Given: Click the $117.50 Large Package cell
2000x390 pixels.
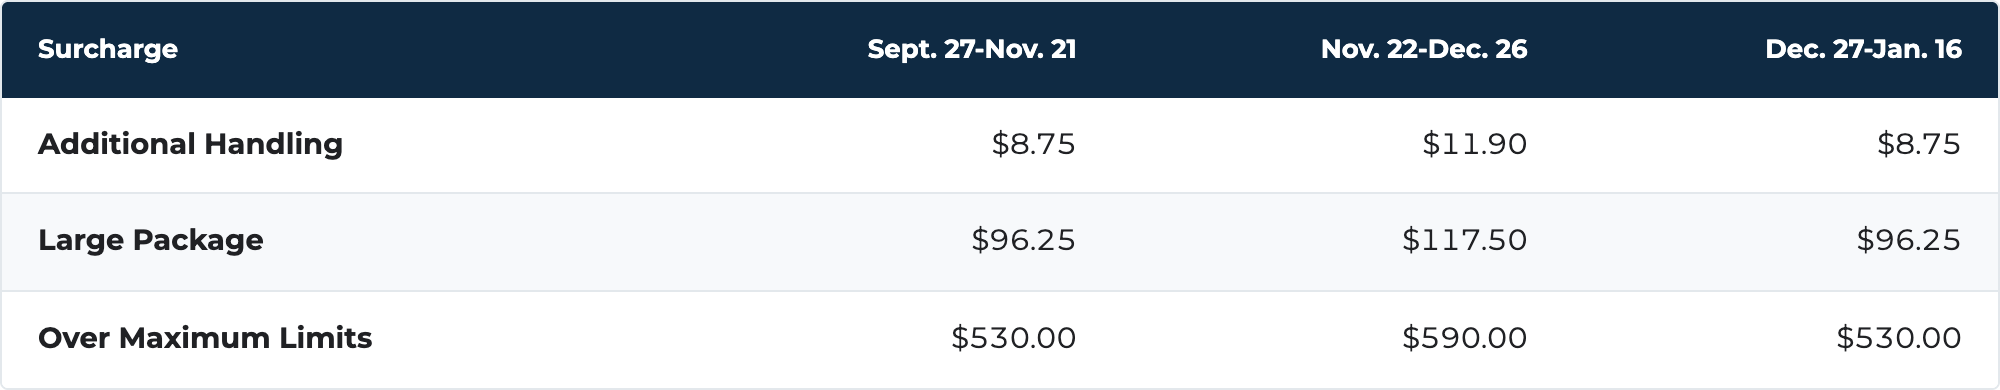Looking at the screenshot, I should [1464, 240].
